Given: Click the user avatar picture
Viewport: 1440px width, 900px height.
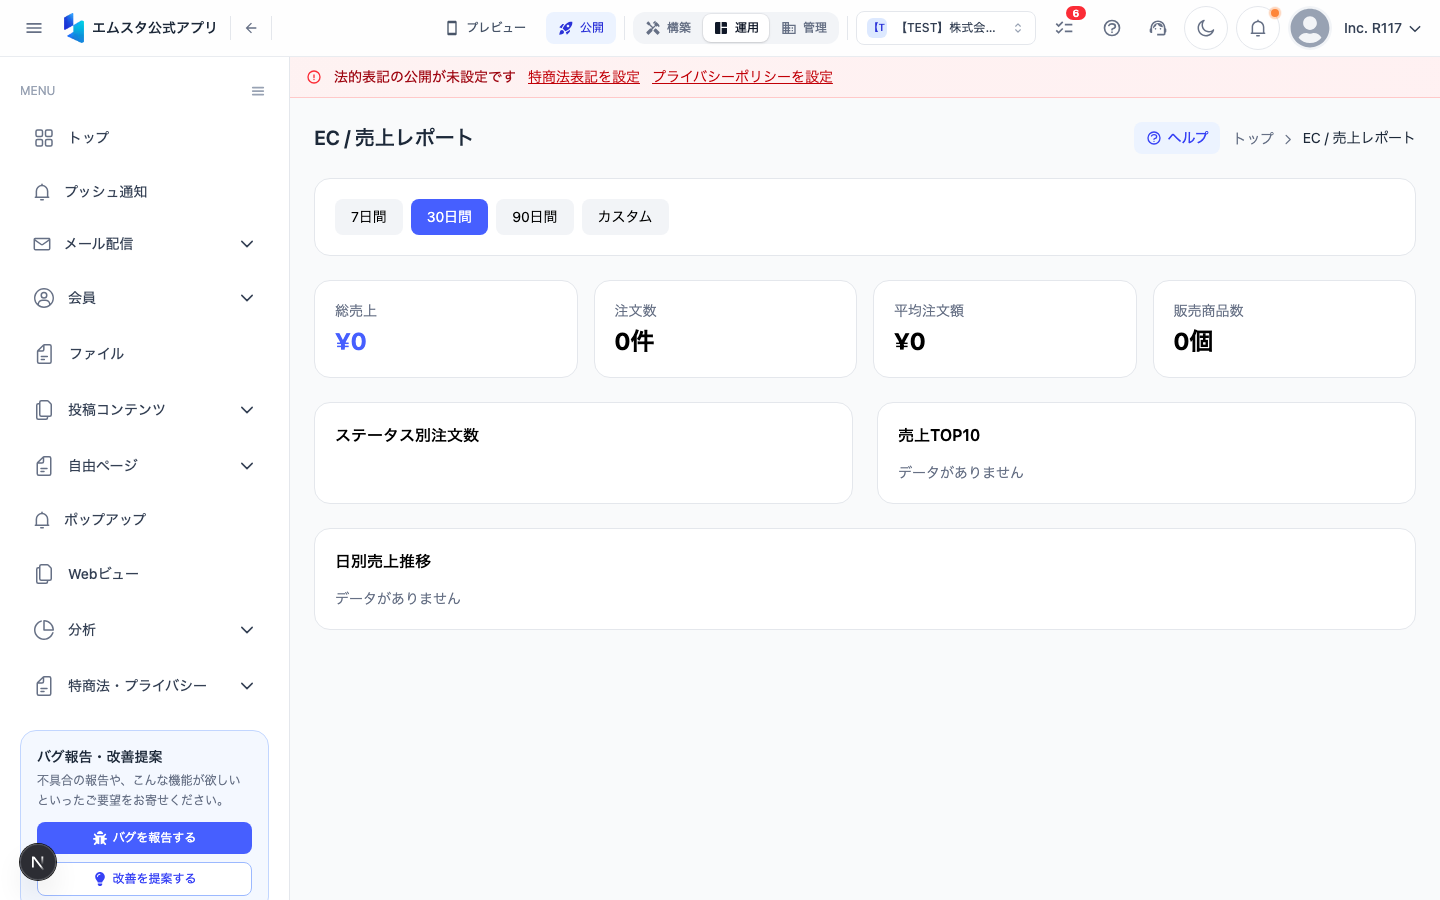Looking at the screenshot, I should (x=1310, y=28).
